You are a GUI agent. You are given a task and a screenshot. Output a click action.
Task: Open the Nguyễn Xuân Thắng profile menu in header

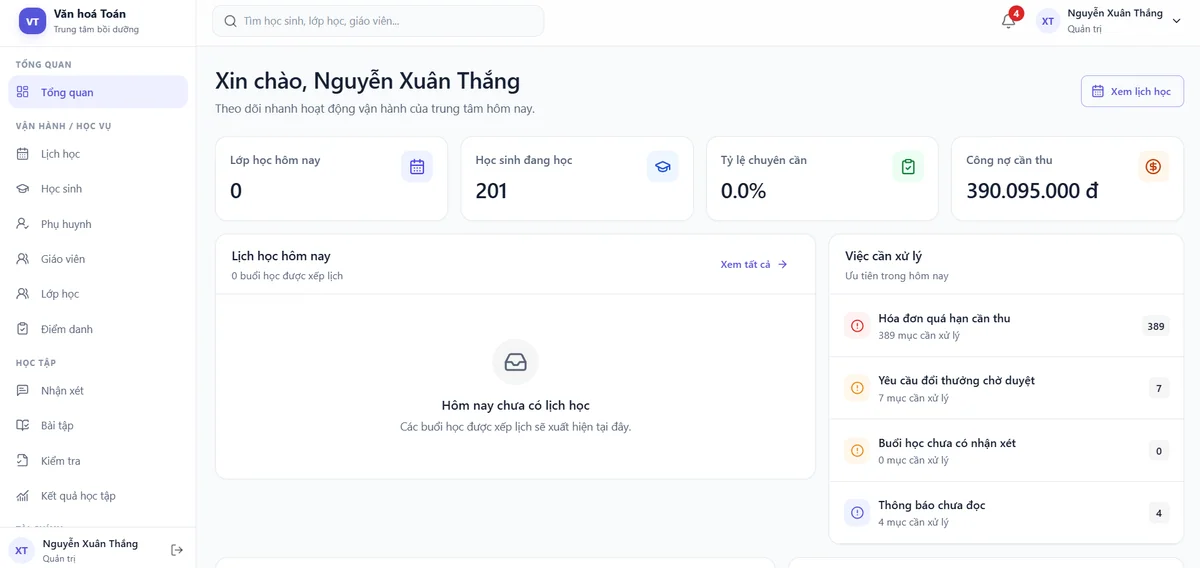pos(1109,21)
